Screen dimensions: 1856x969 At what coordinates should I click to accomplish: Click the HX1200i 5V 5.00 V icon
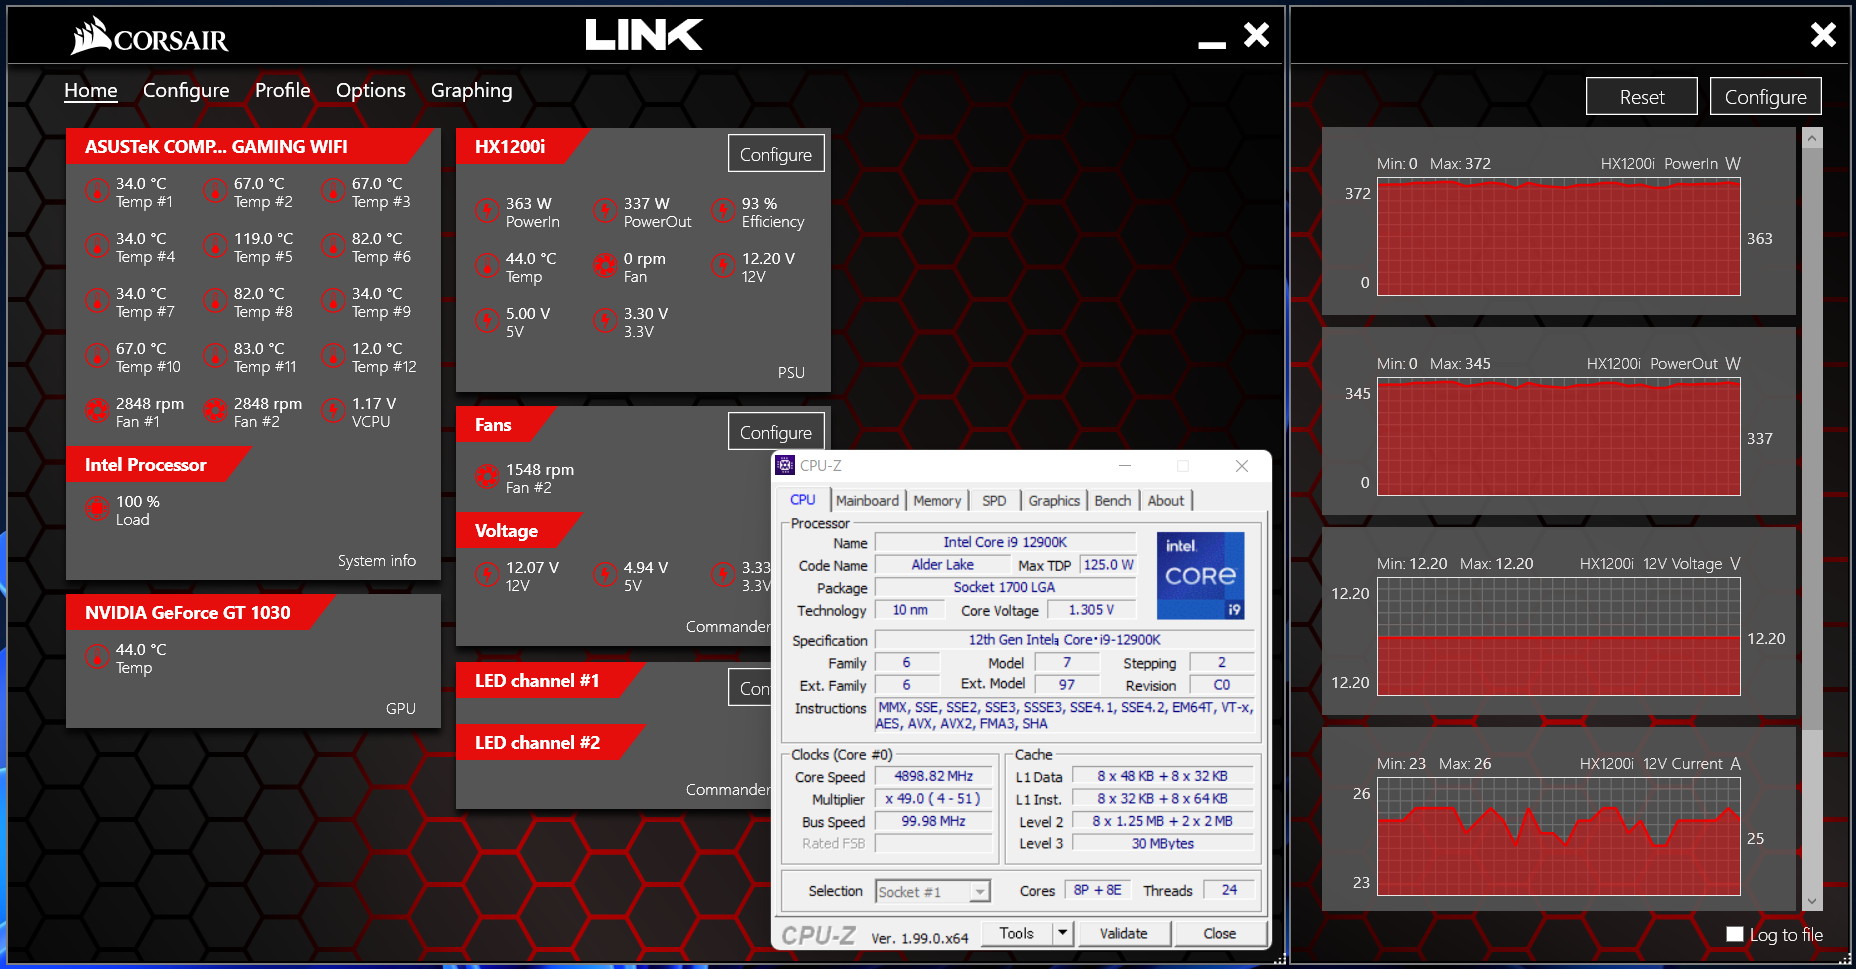pyautogui.click(x=487, y=320)
